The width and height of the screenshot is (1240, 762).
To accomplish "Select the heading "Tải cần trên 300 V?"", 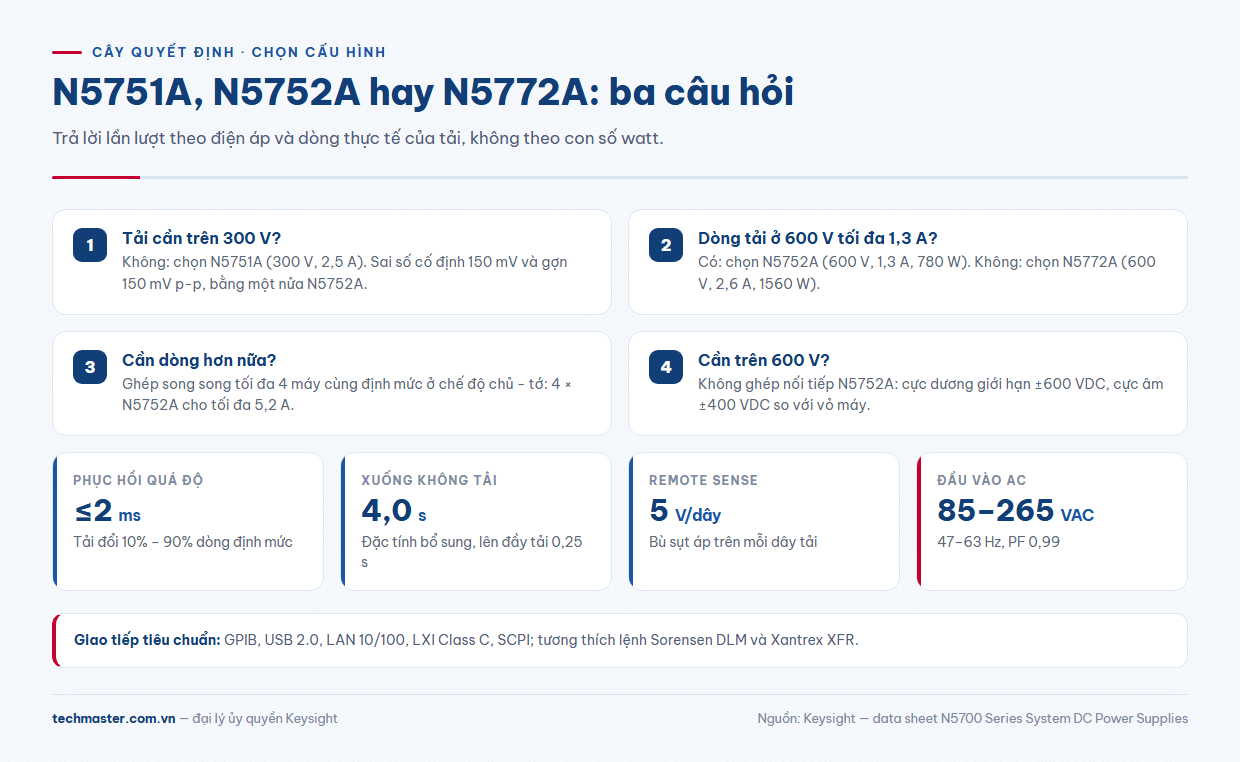I will 202,238.
